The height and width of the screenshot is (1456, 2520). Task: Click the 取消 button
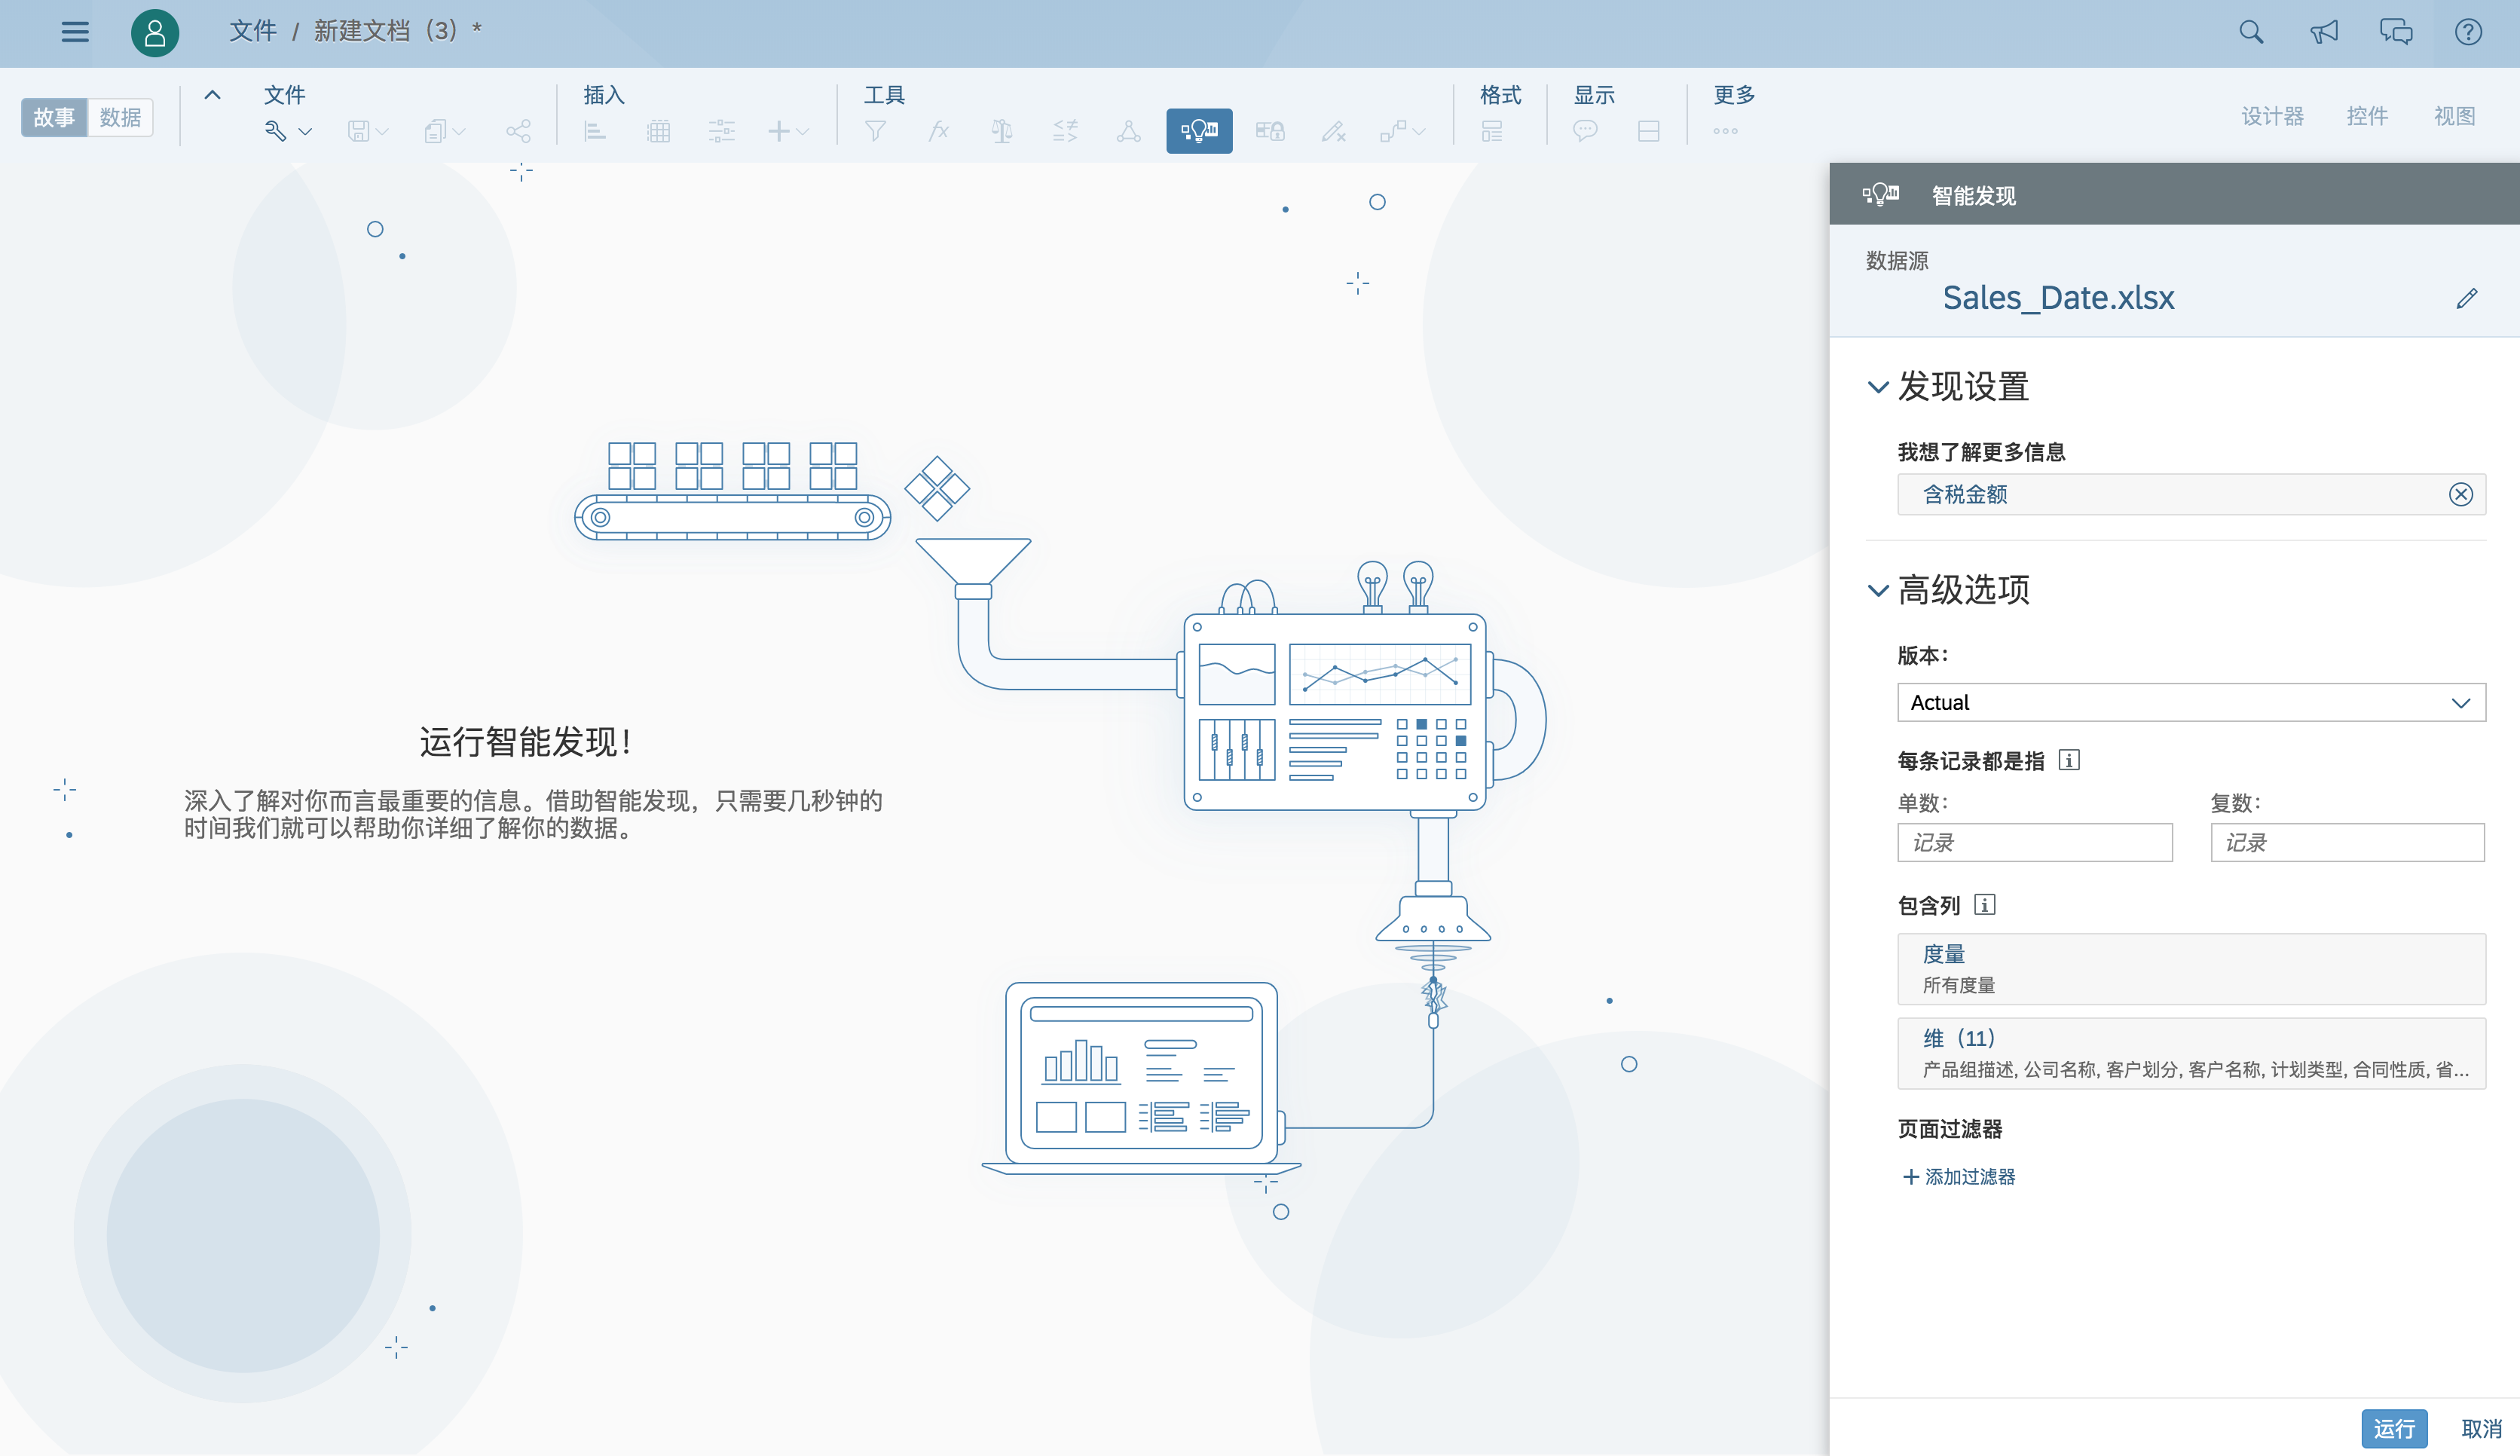click(2482, 1429)
